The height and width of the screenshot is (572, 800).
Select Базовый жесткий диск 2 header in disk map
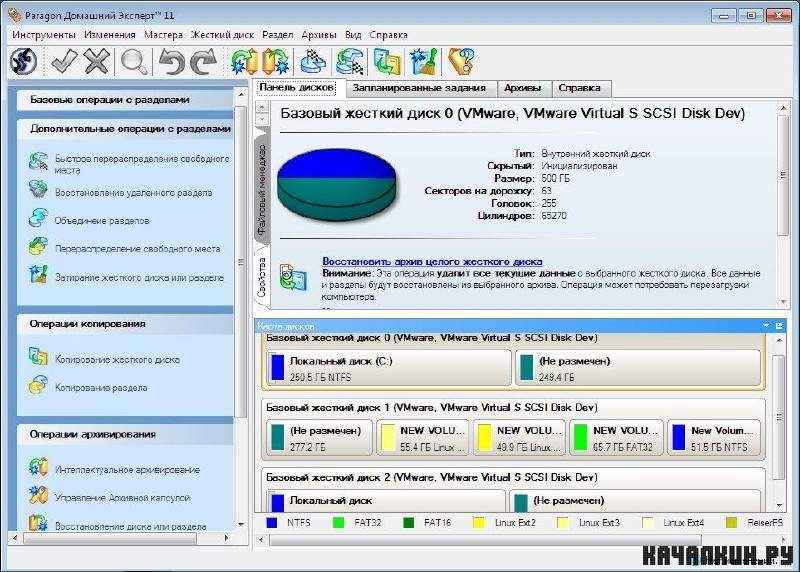tap(432, 477)
